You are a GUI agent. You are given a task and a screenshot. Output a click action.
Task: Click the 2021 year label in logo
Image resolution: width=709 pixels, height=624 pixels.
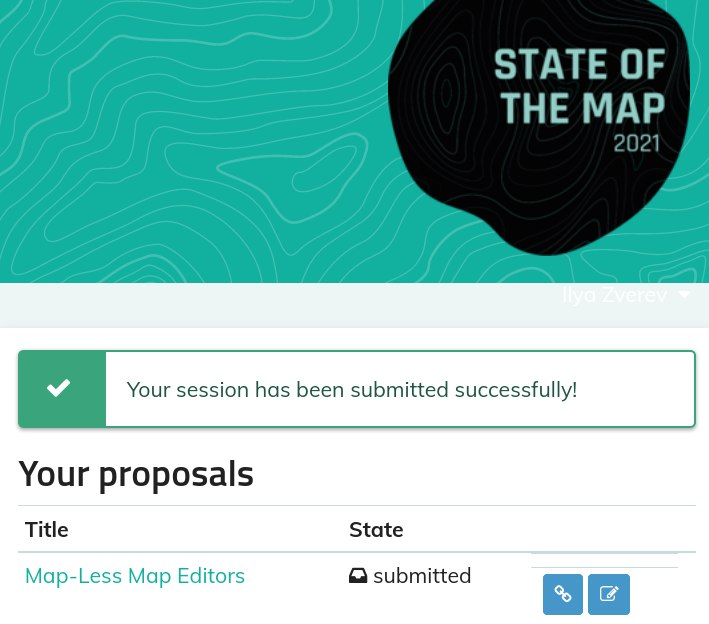[637, 144]
